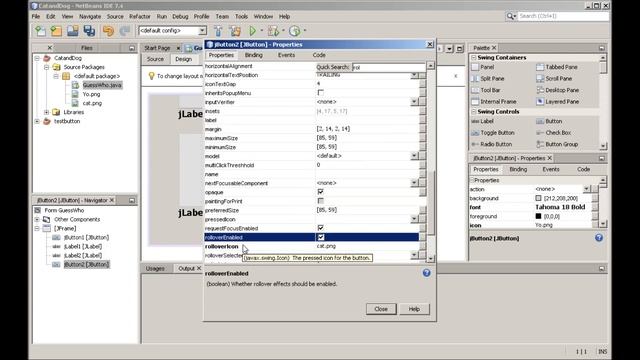Collapse the Swing Containers section
640x360 pixels.
tap(474, 58)
